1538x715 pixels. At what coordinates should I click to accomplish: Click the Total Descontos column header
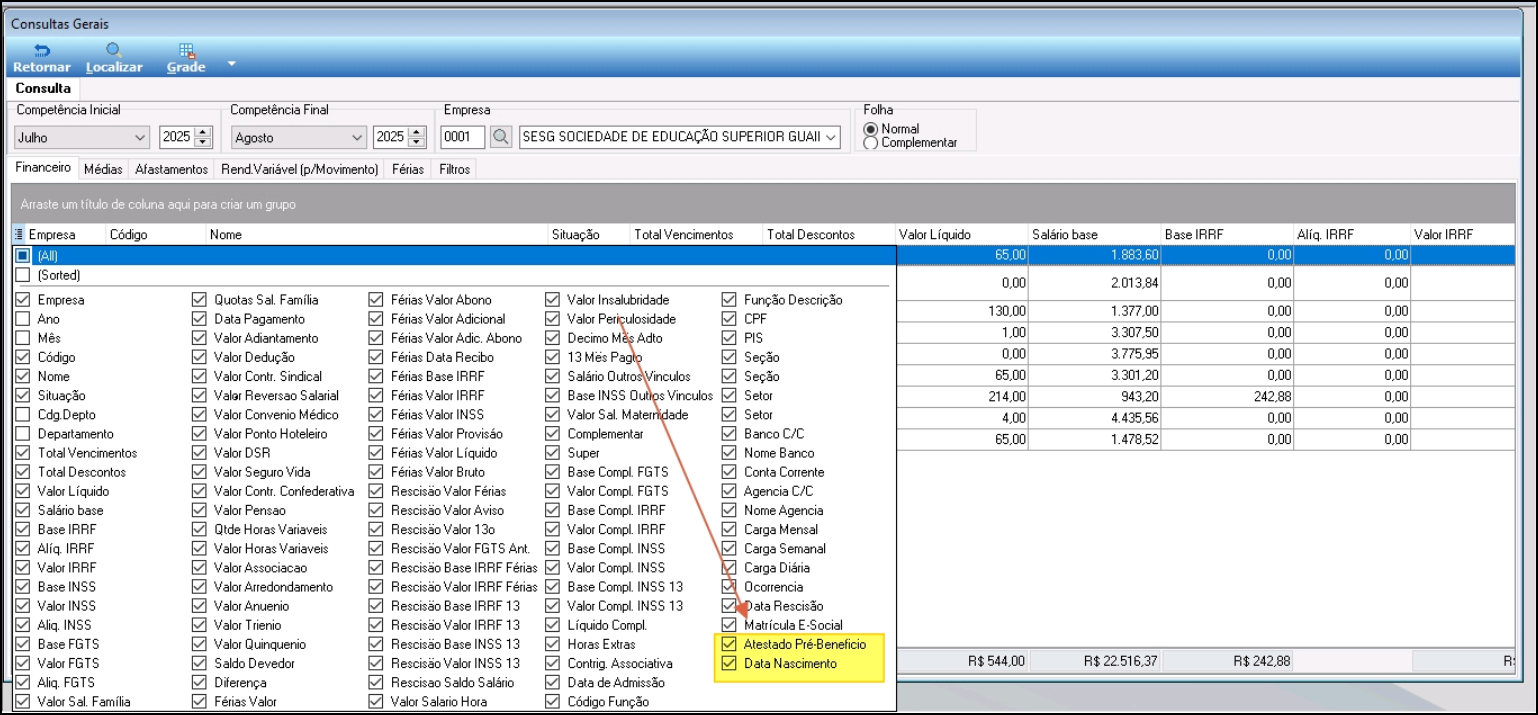point(829,234)
